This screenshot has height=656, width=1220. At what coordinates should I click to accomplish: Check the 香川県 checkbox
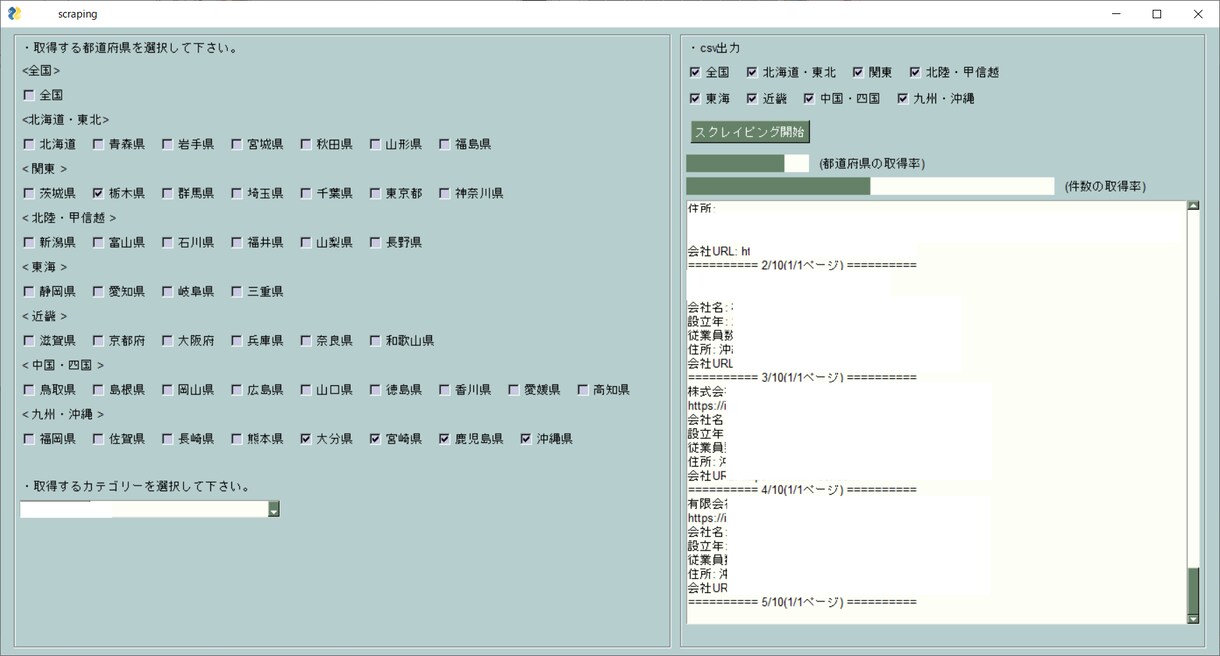444,389
